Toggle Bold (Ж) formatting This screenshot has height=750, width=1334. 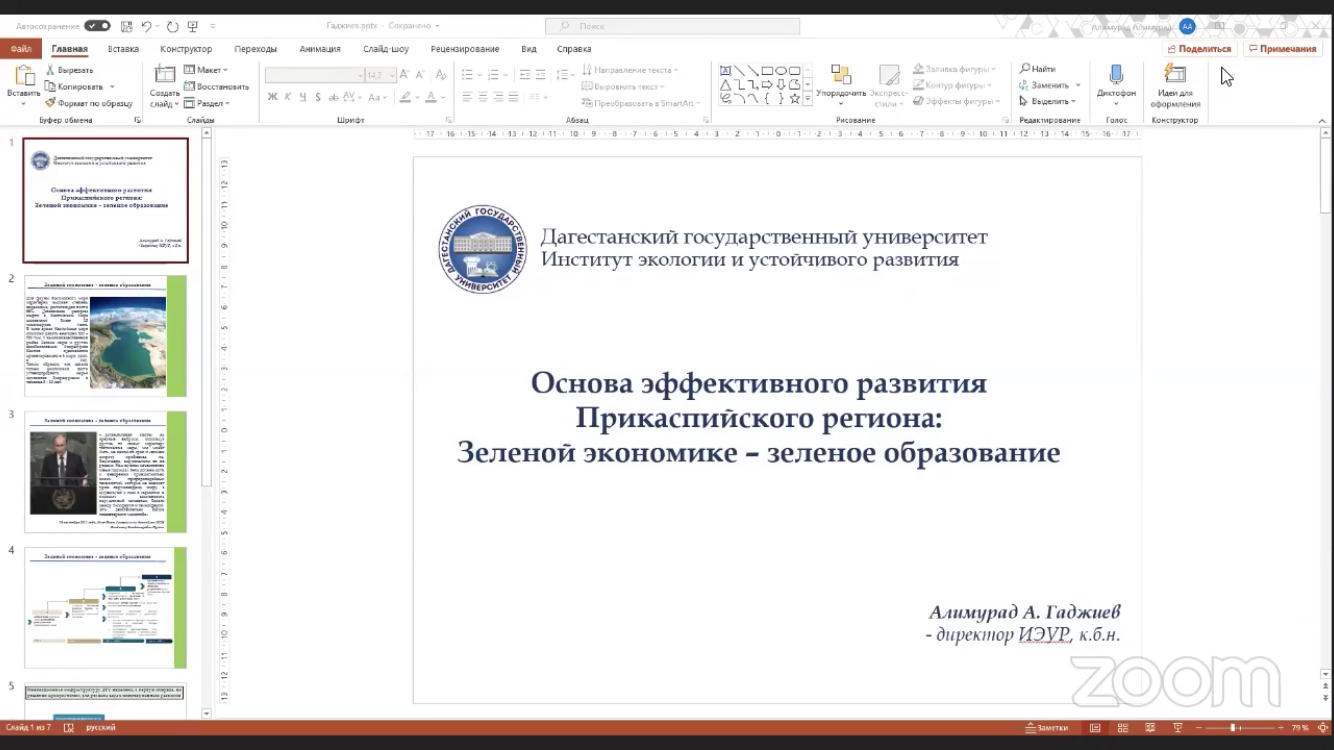click(272, 97)
